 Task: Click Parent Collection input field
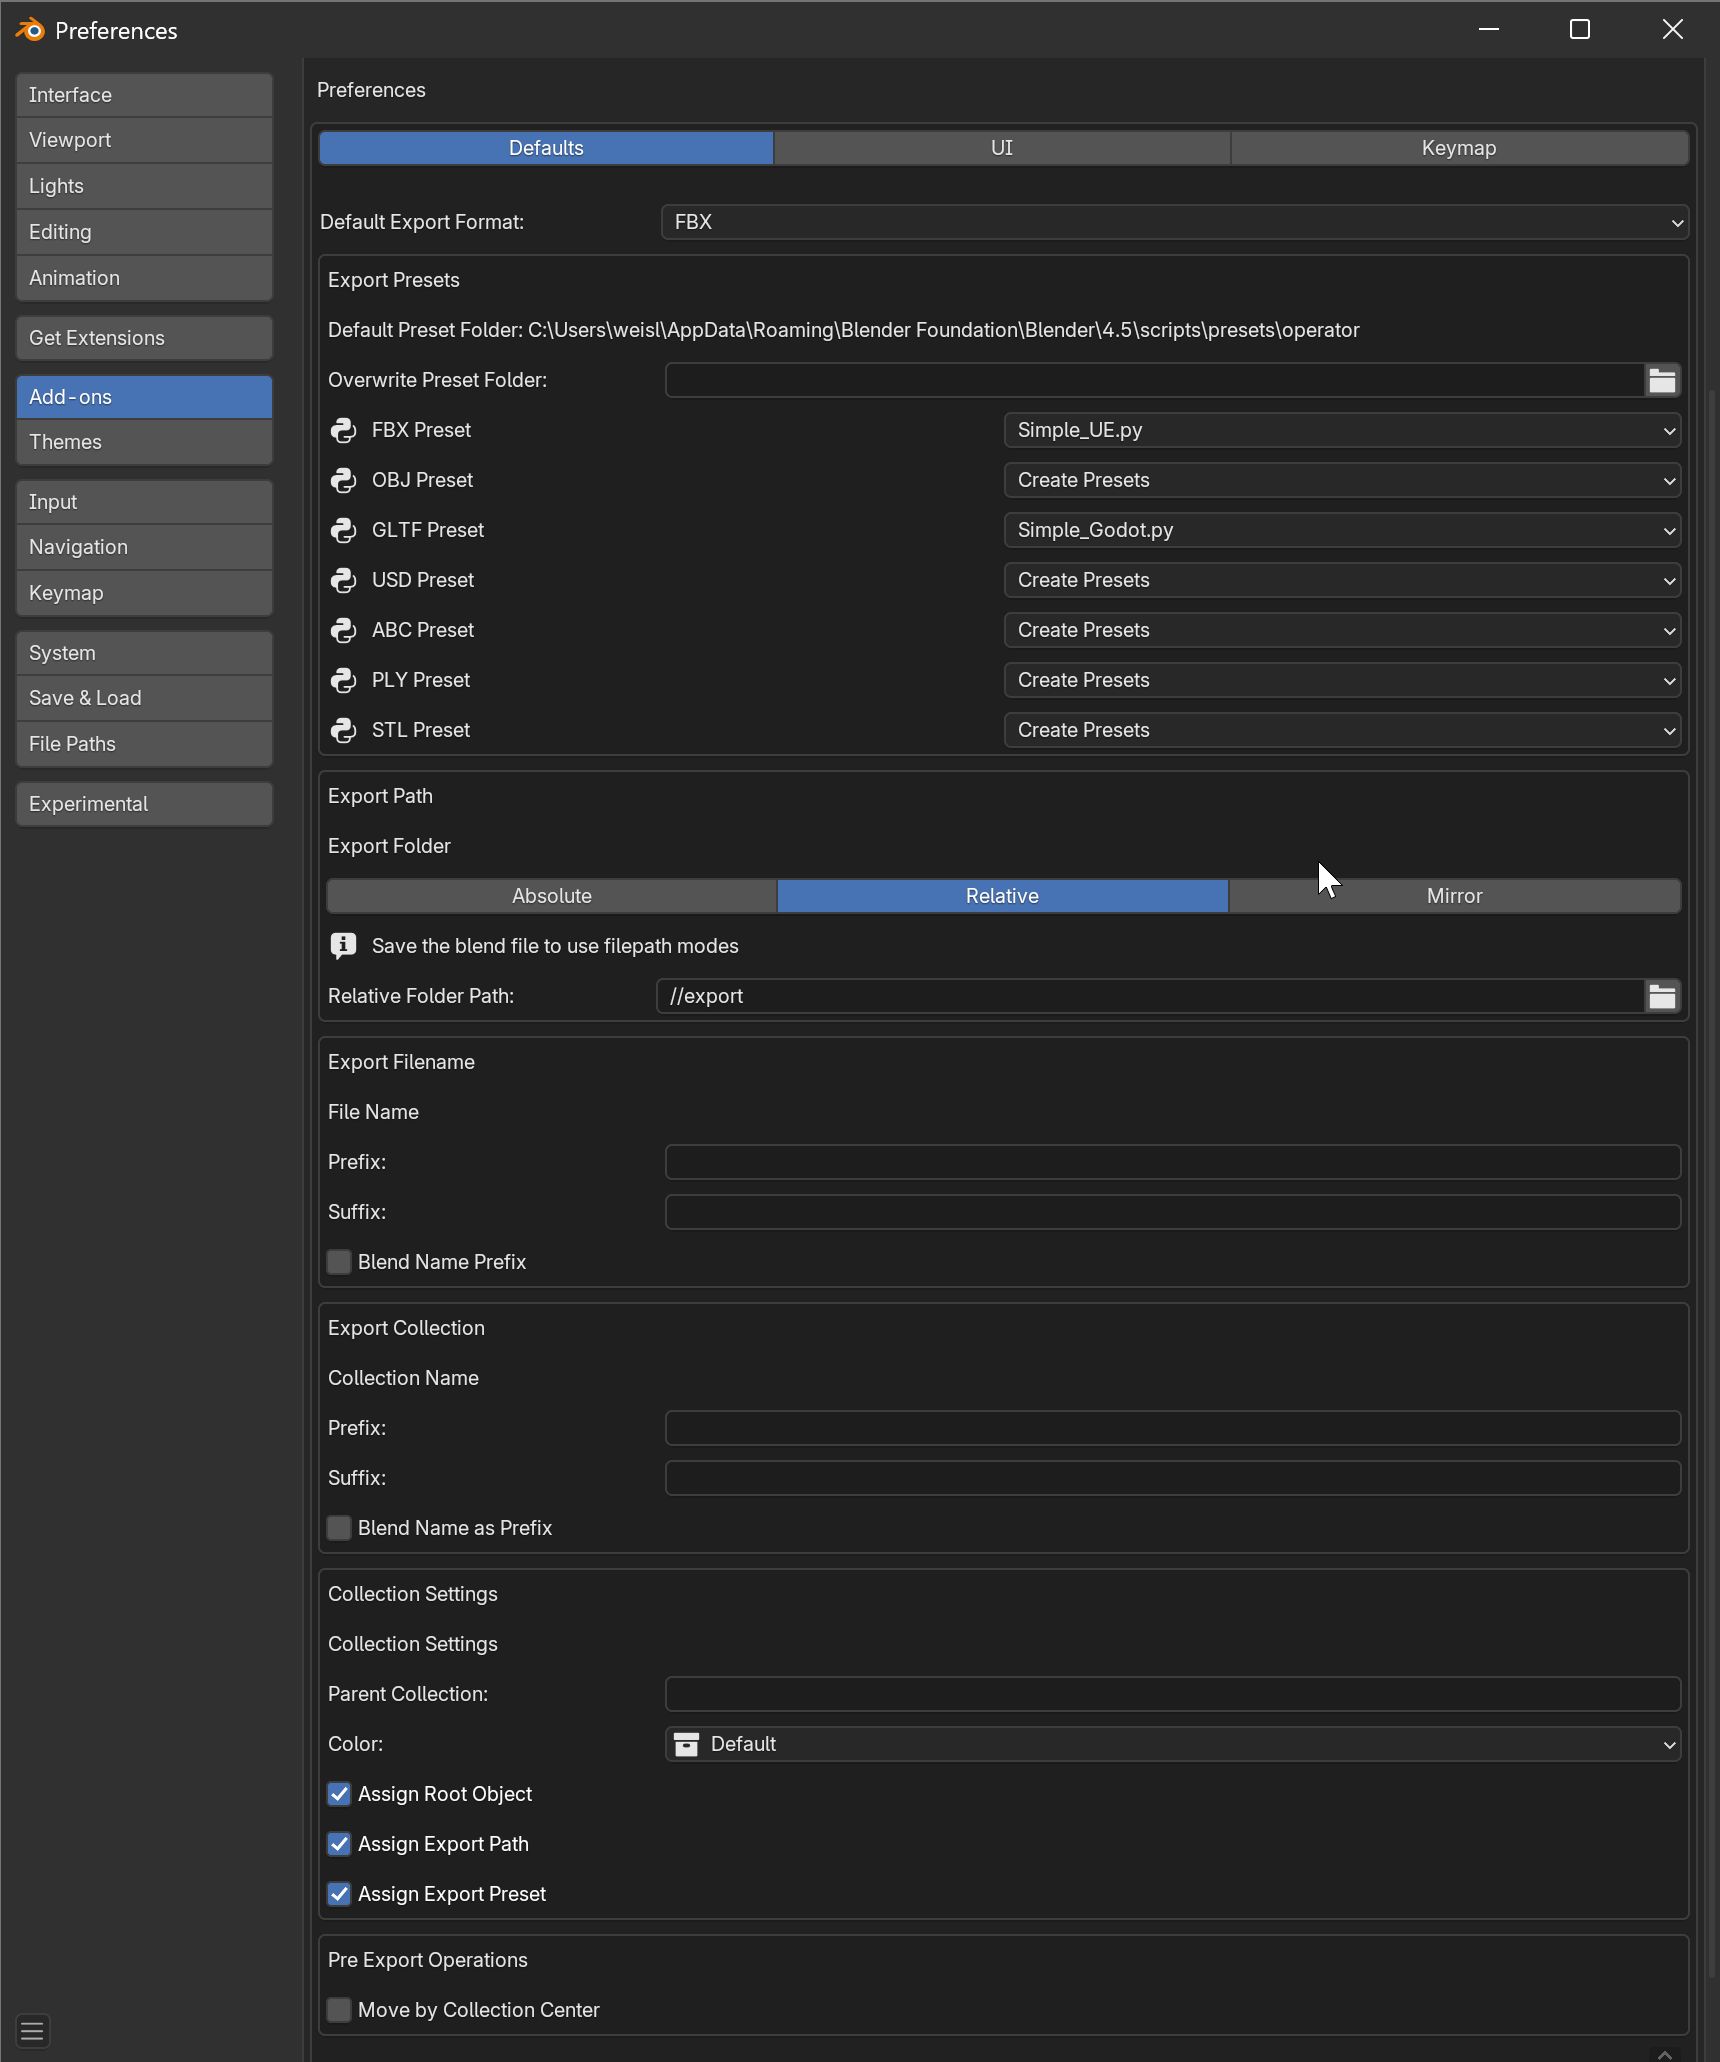[x=1173, y=1694]
